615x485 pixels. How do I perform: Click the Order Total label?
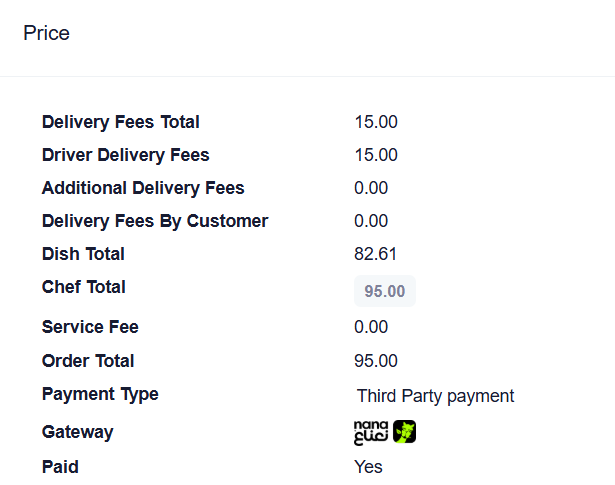pyautogui.click(x=88, y=361)
